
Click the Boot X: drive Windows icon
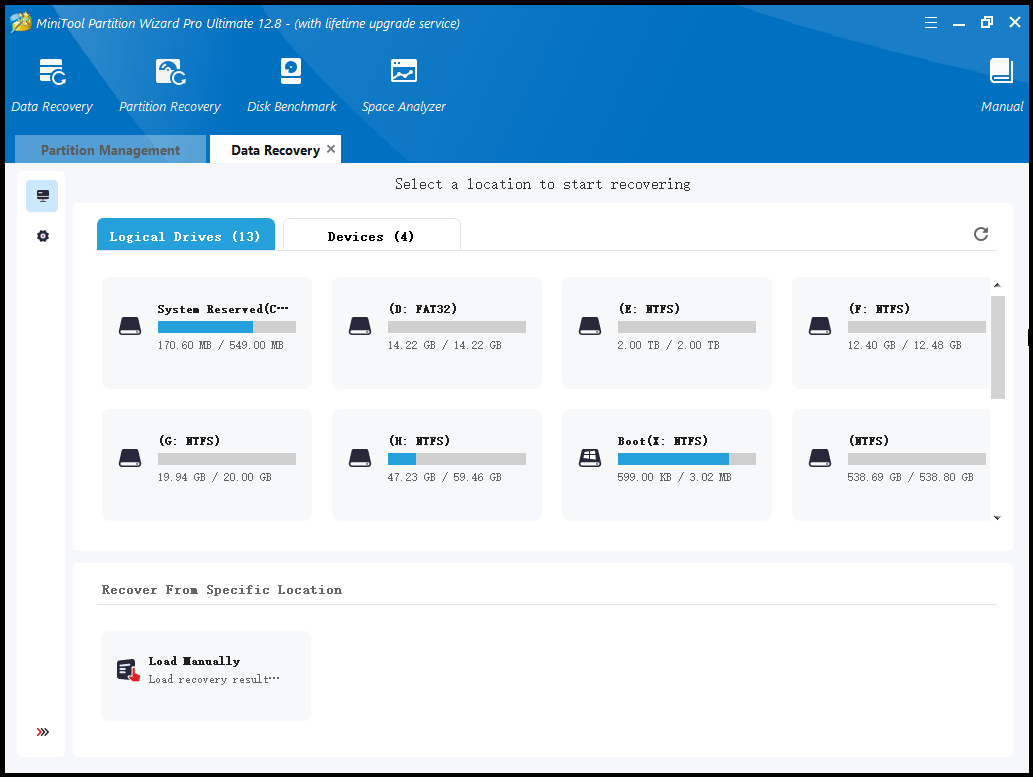click(590, 458)
